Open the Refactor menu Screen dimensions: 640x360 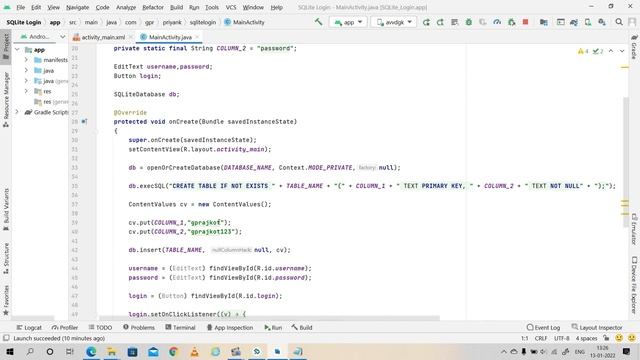153,7
